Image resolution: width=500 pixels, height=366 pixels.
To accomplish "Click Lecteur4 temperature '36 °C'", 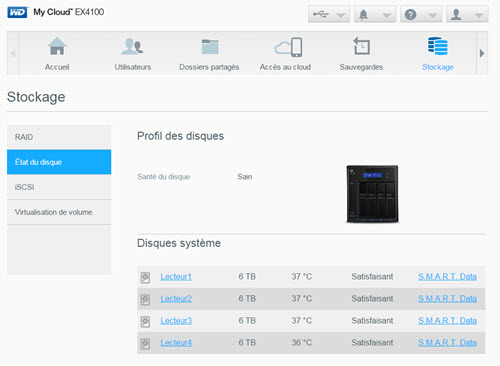I will pos(302,343).
